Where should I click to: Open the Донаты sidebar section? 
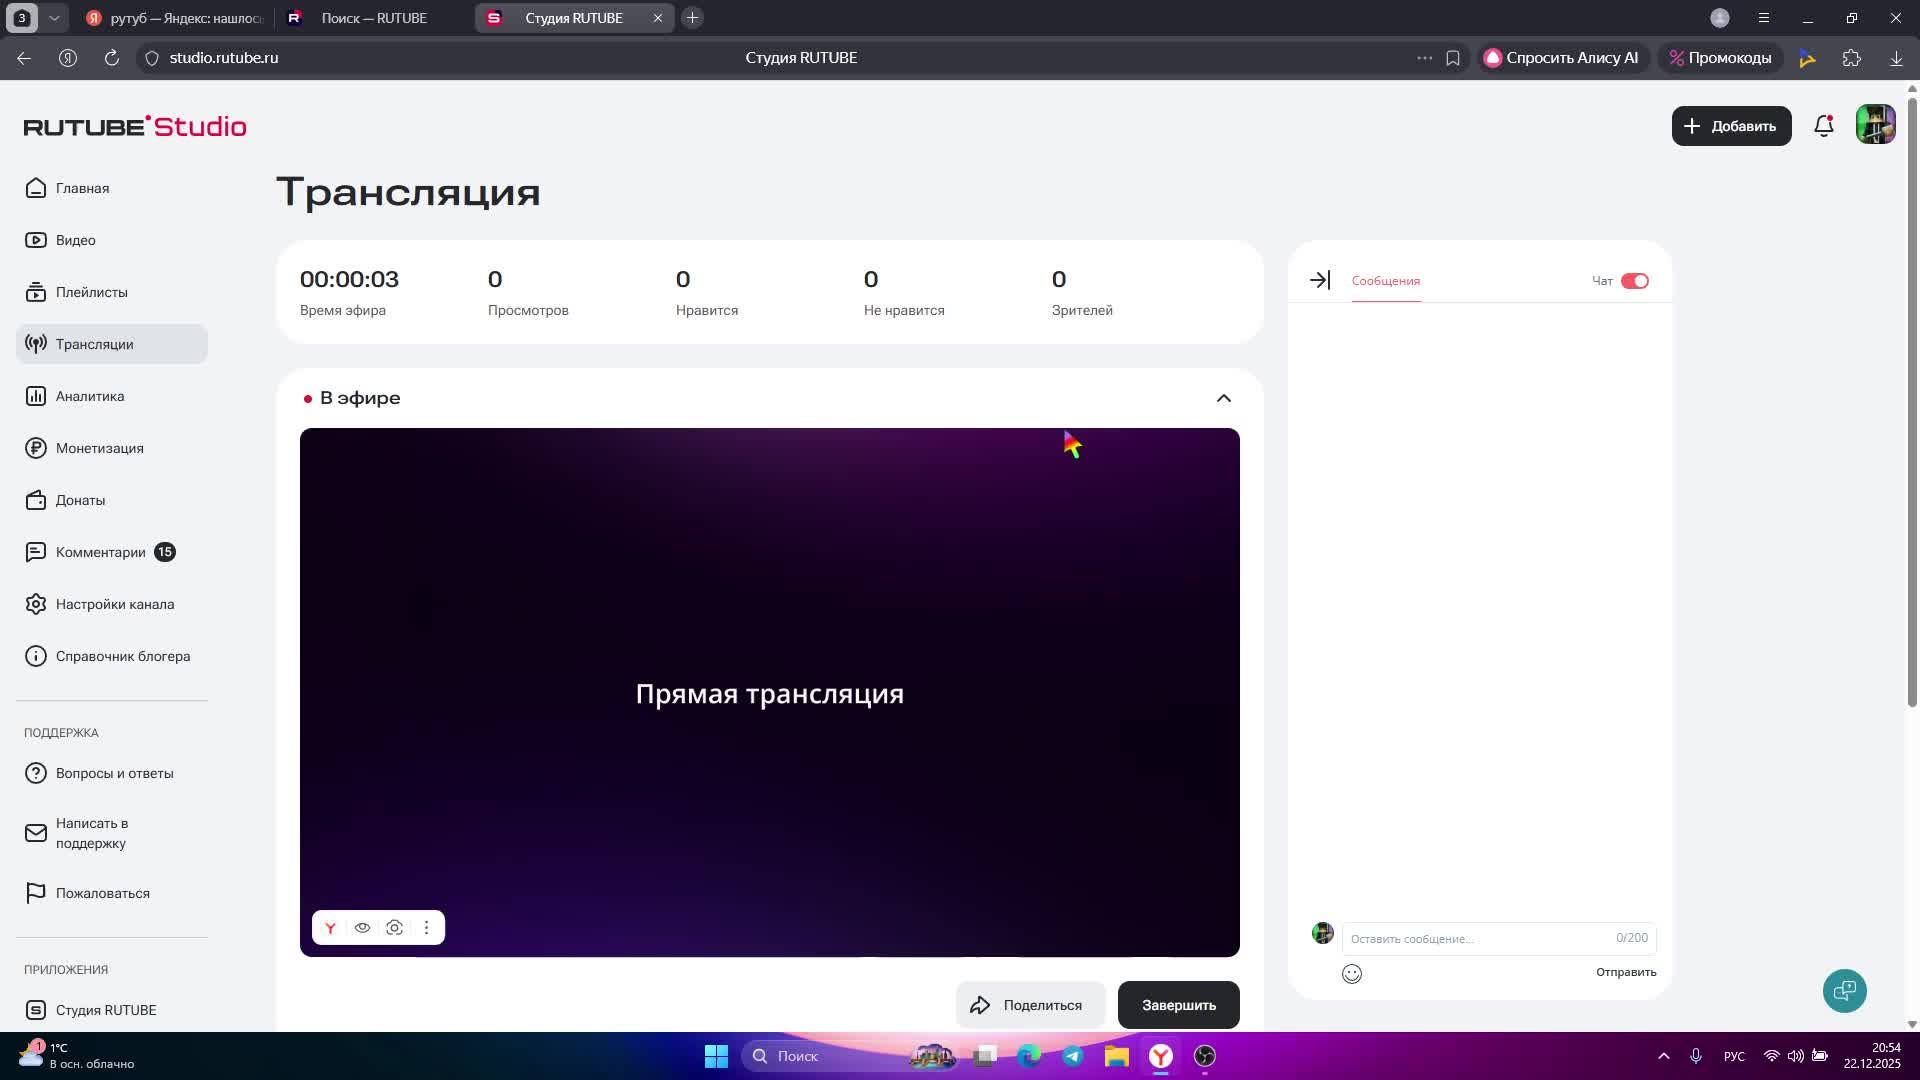click(80, 500)
